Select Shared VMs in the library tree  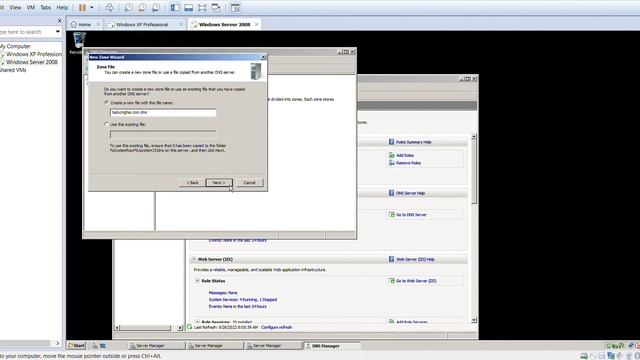[13, 70]
